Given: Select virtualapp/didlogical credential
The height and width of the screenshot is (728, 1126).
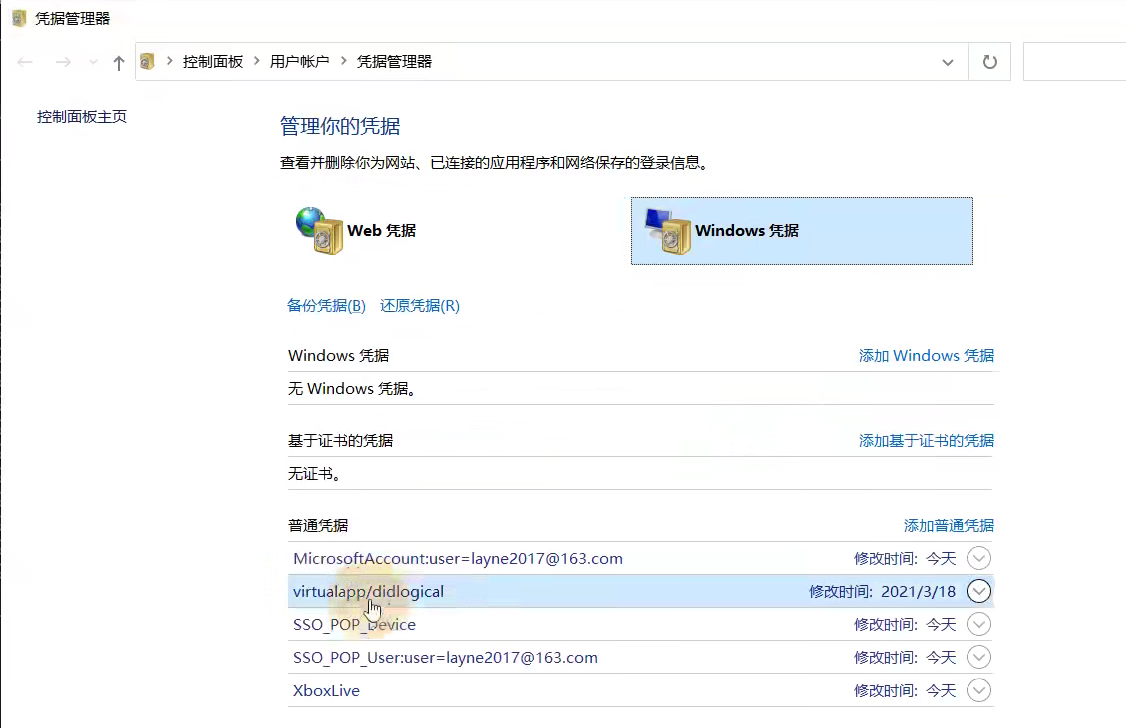Looking at the screenshot, I should click(641, 592).
